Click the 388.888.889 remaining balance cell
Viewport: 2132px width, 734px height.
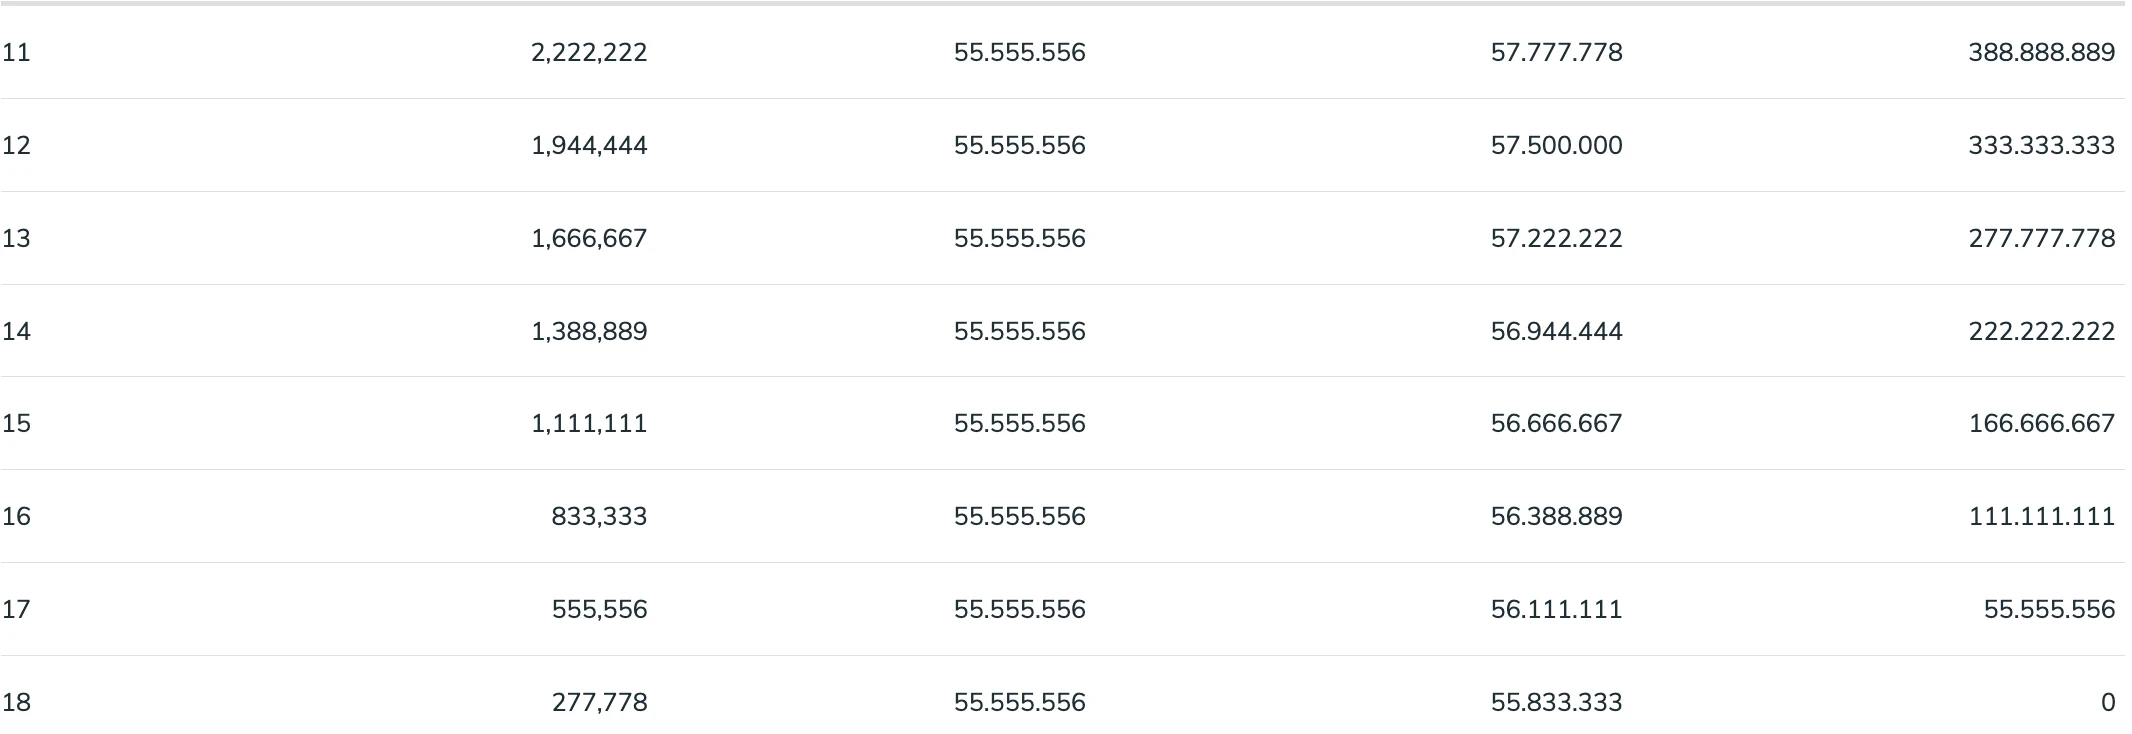[x=2041, y=52]
